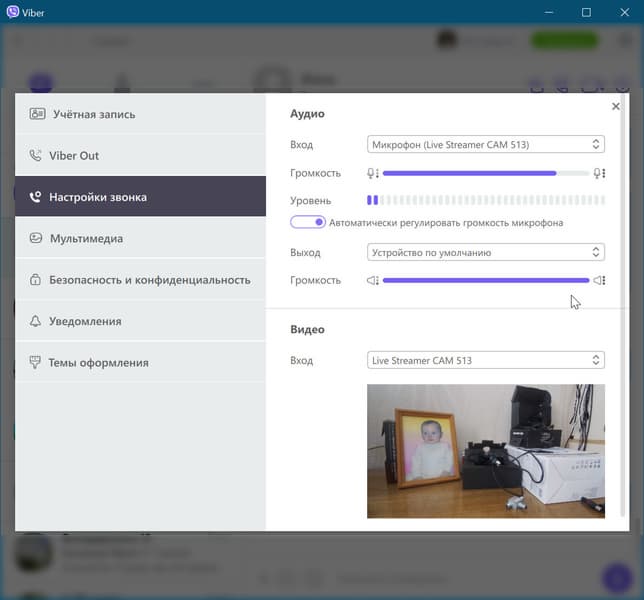The width and height of the screenshot is (644, 600).
Task: Click the low microphone volume icon
Action: (373, 173)
